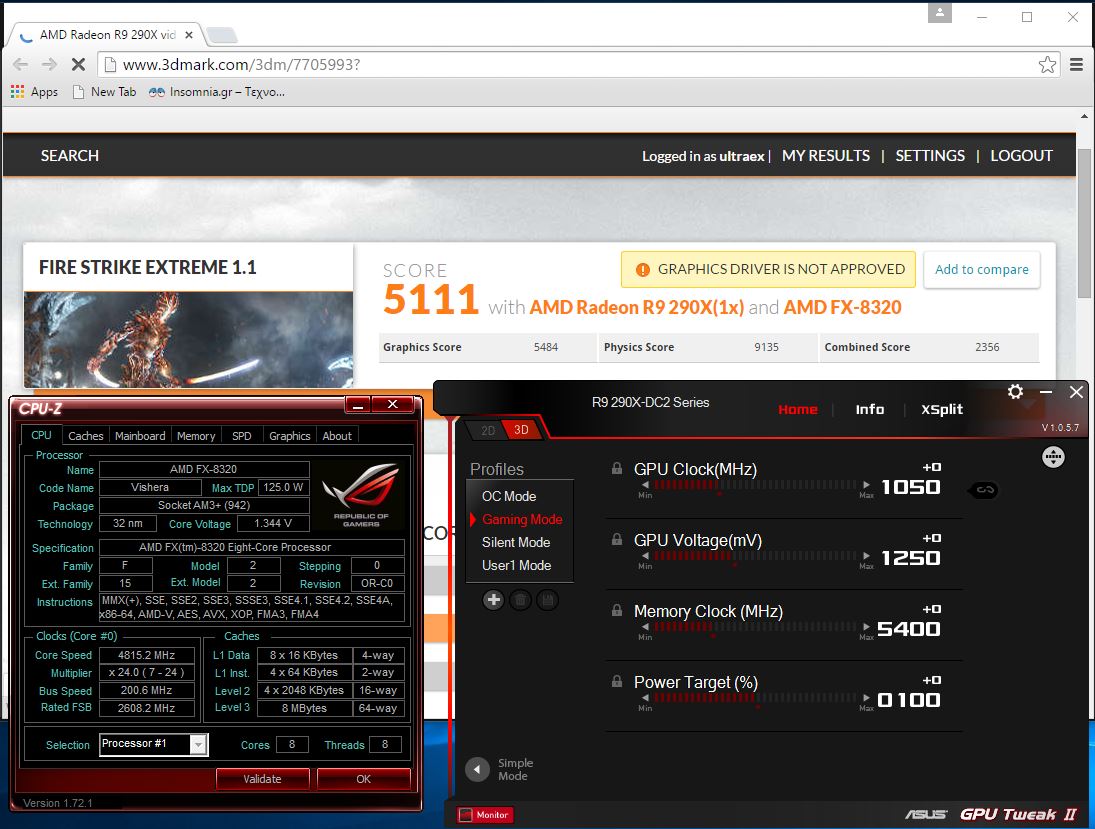
Task: Click the ROG Republic of Gamers logo
Action: pos(361,495)
